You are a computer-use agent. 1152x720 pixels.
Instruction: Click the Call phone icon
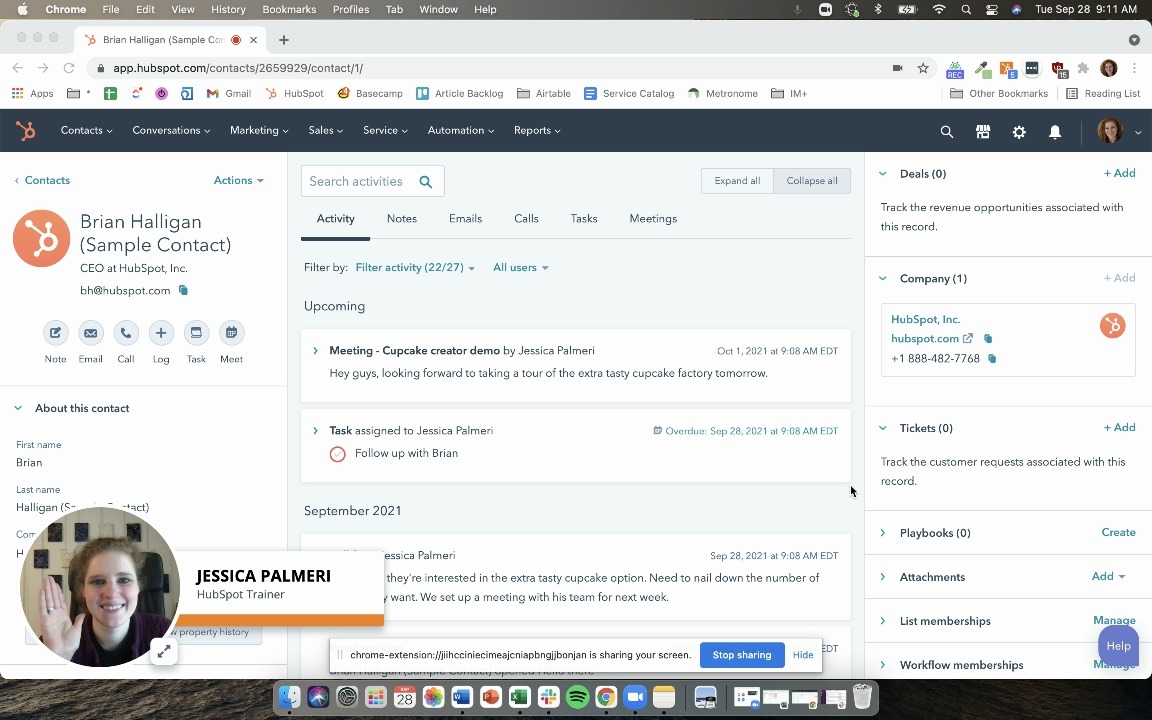(x=126, y=333)
